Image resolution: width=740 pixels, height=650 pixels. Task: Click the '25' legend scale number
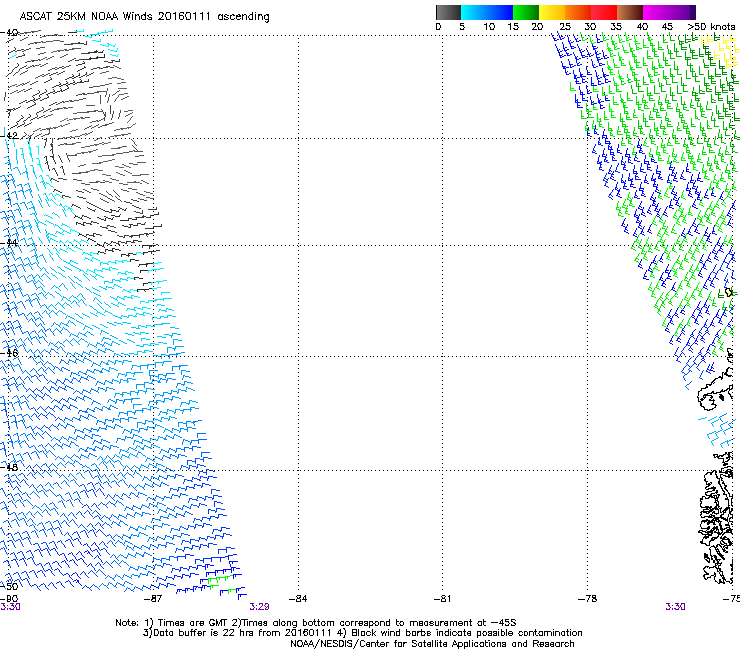tap(565, 27)
